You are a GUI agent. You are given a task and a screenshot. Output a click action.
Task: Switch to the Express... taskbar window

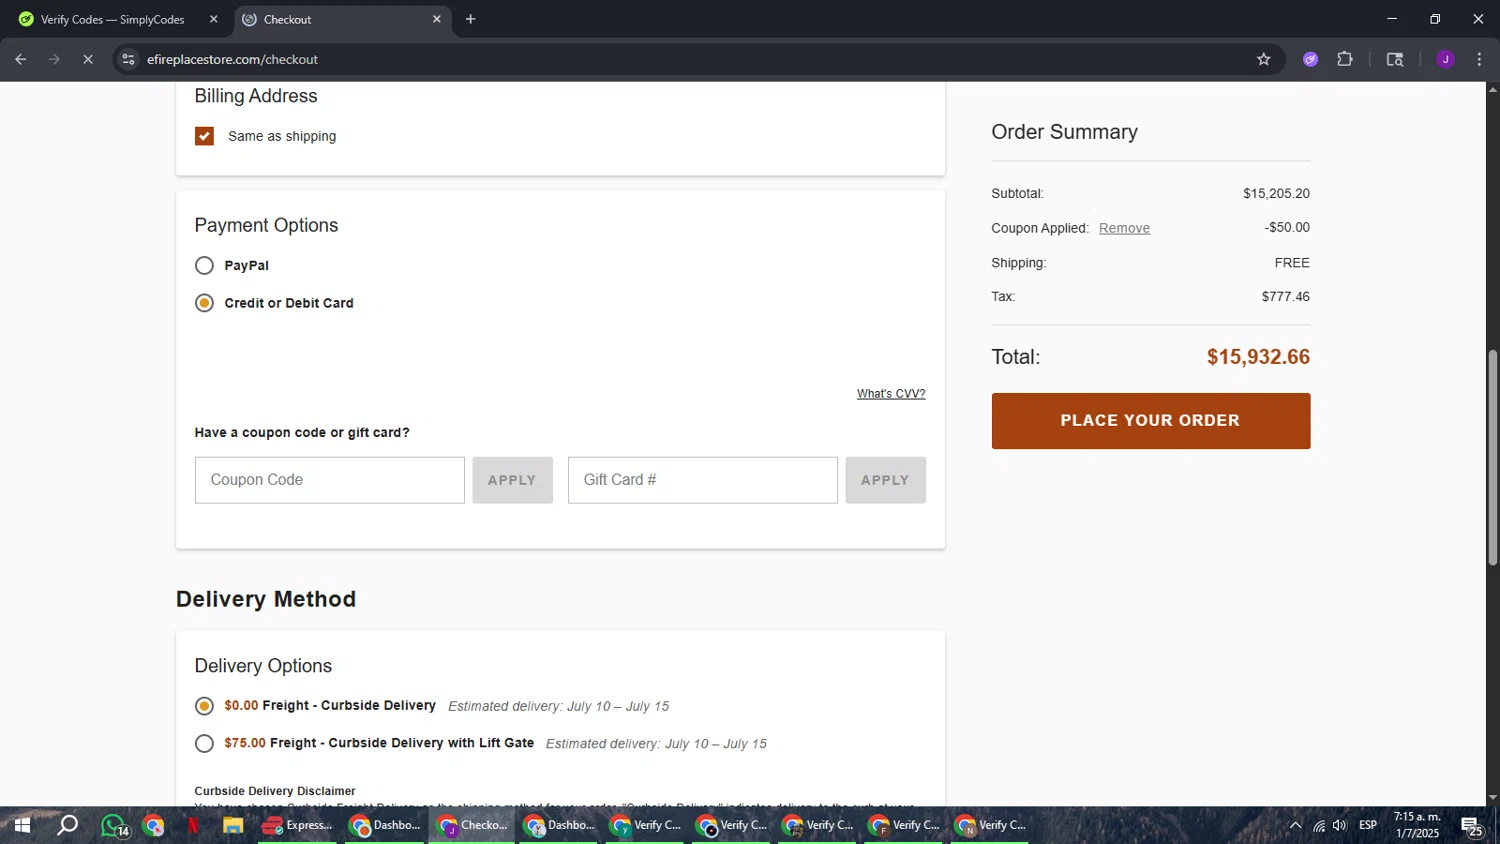point(298,825)
